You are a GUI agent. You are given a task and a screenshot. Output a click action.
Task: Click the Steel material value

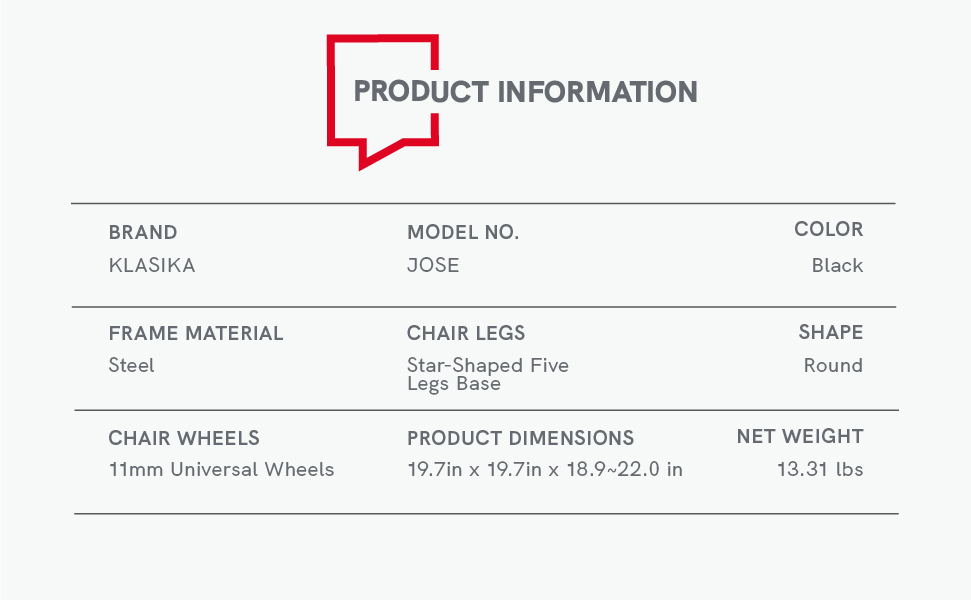pos(131,366)
